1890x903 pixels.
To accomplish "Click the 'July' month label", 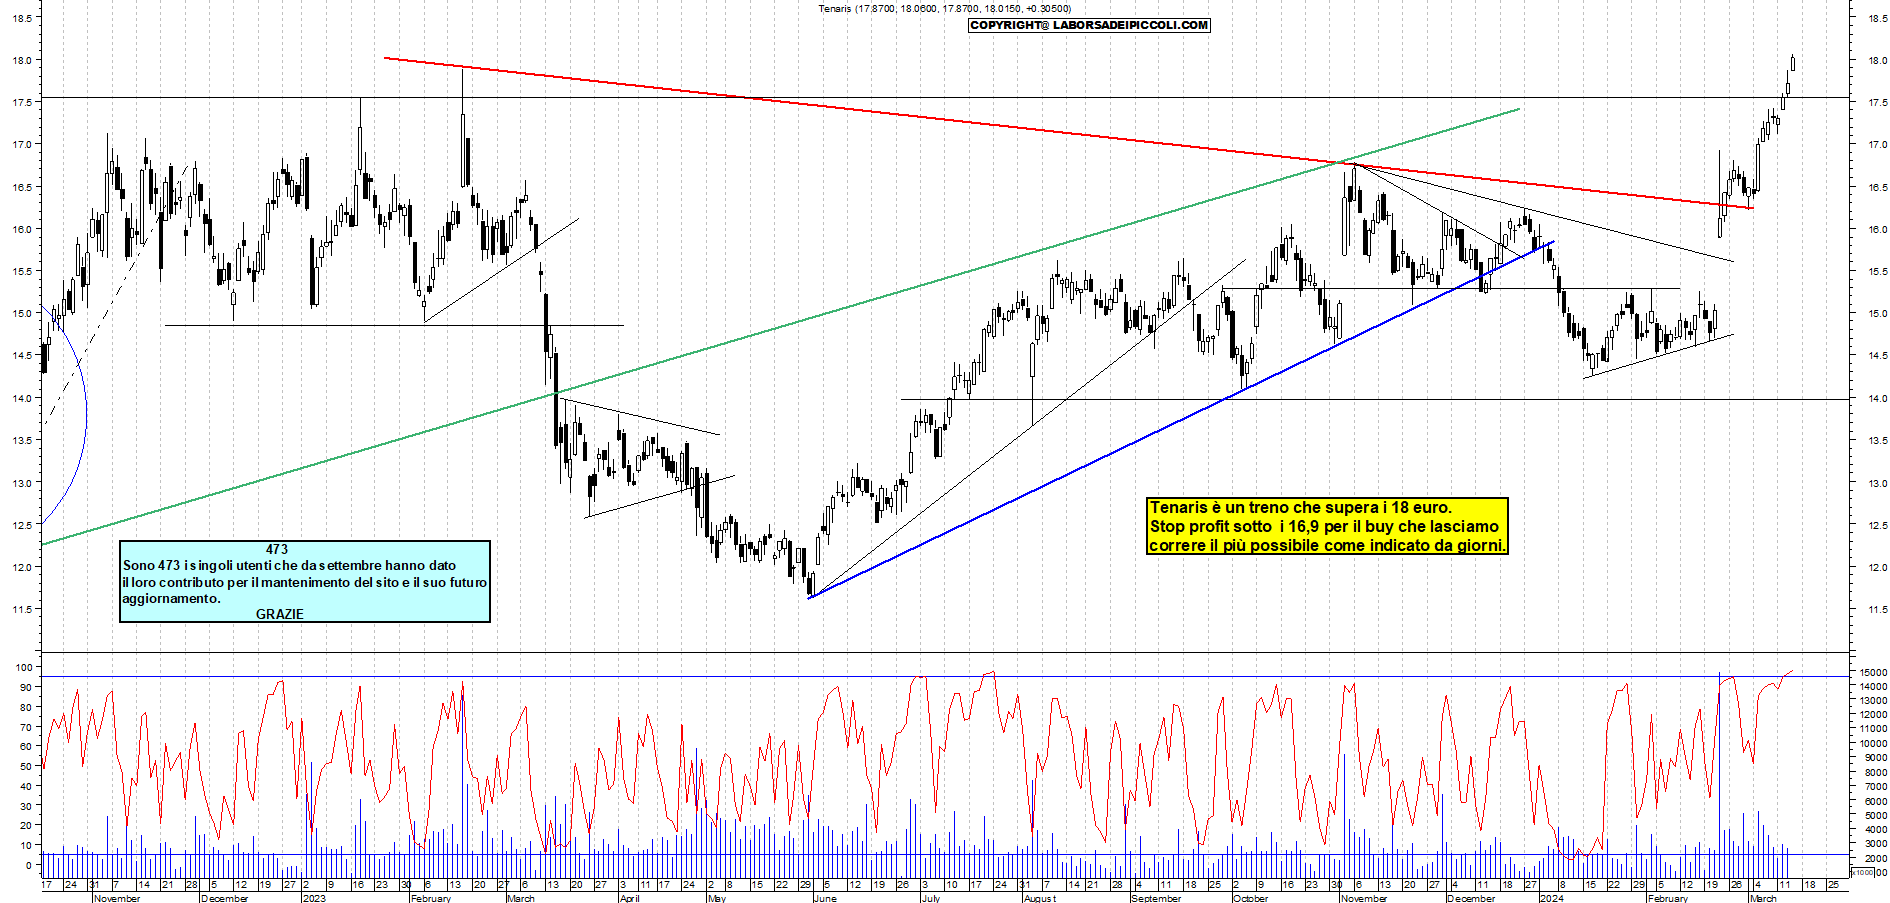I will pyautogui.click(x=931, y=898).
